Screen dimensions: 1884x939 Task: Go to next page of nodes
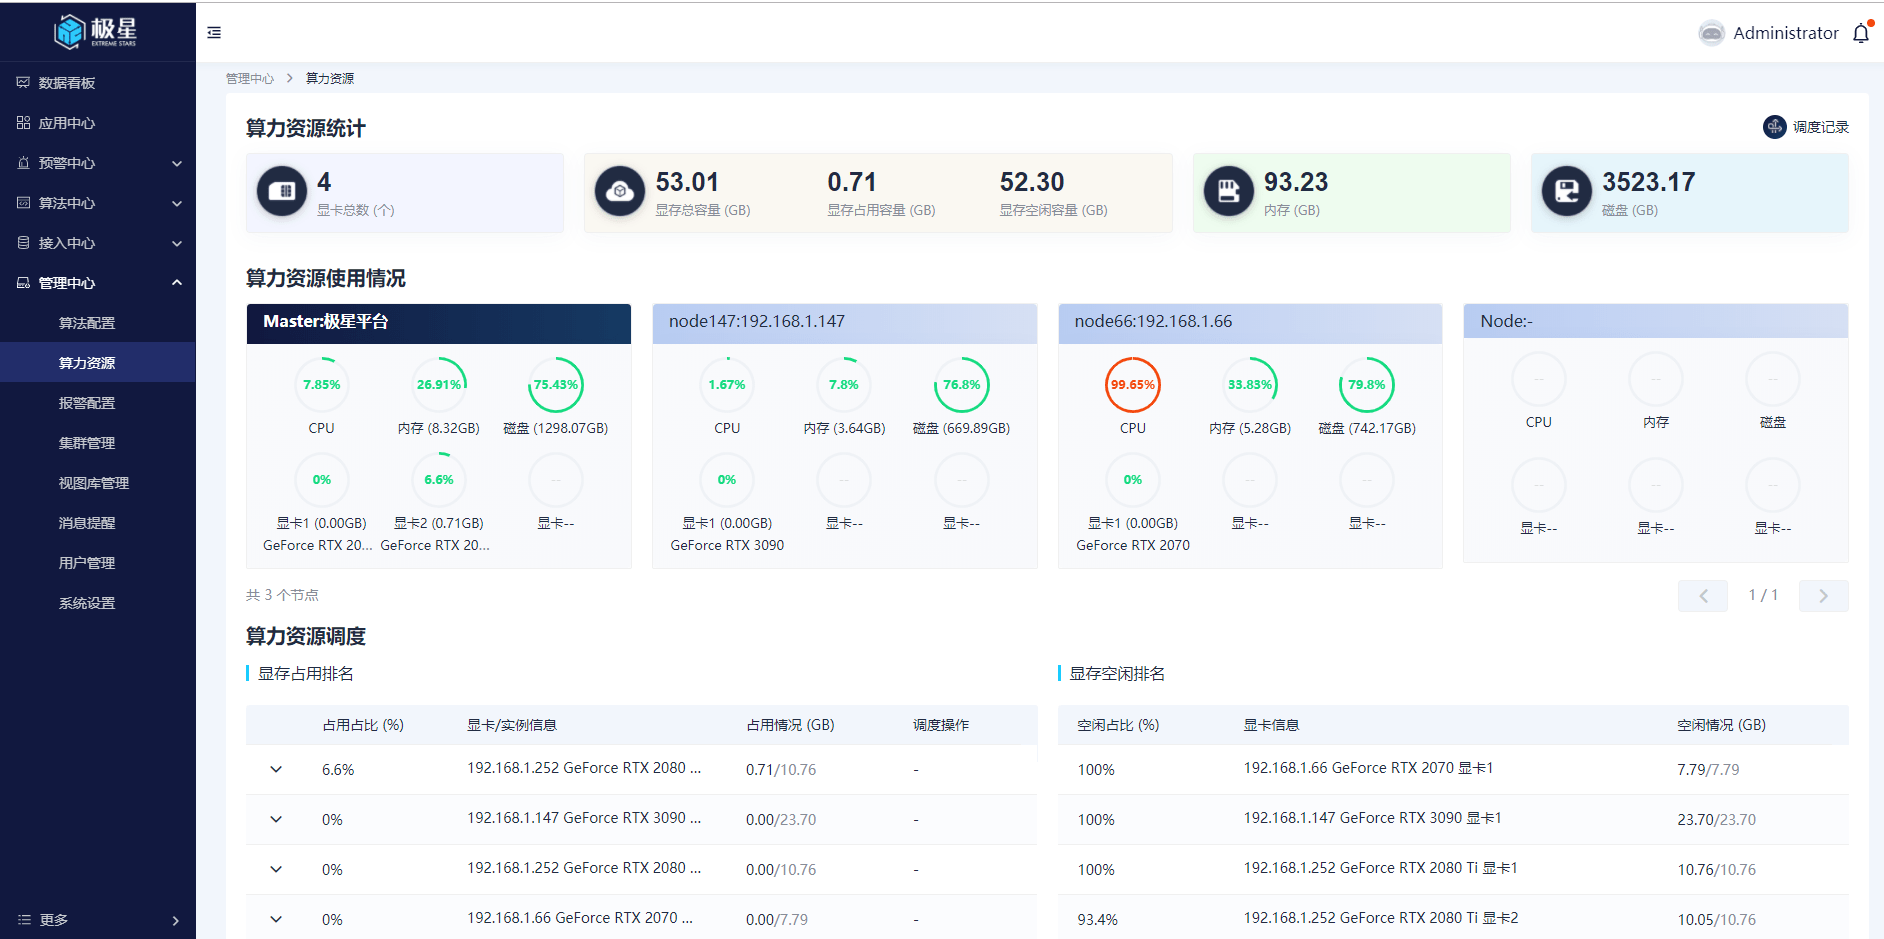(x=1823, y=596)
